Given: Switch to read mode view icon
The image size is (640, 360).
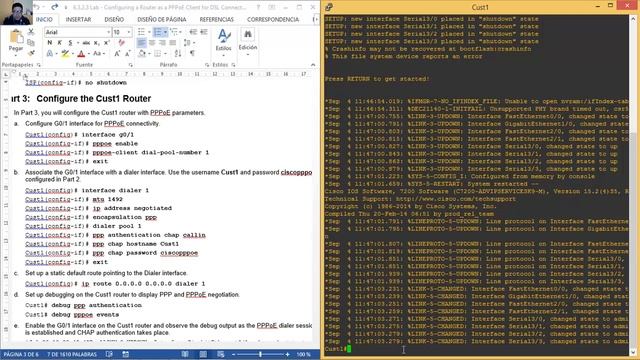Looking at the screenshot, I should [x=185, y=354].
